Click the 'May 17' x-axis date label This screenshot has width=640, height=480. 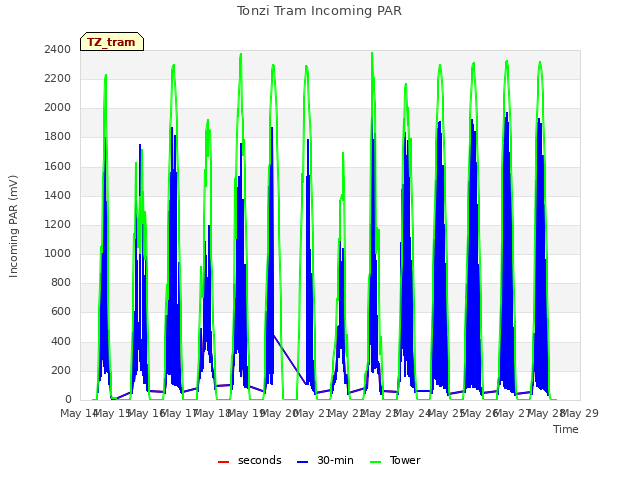coord(179,413)
